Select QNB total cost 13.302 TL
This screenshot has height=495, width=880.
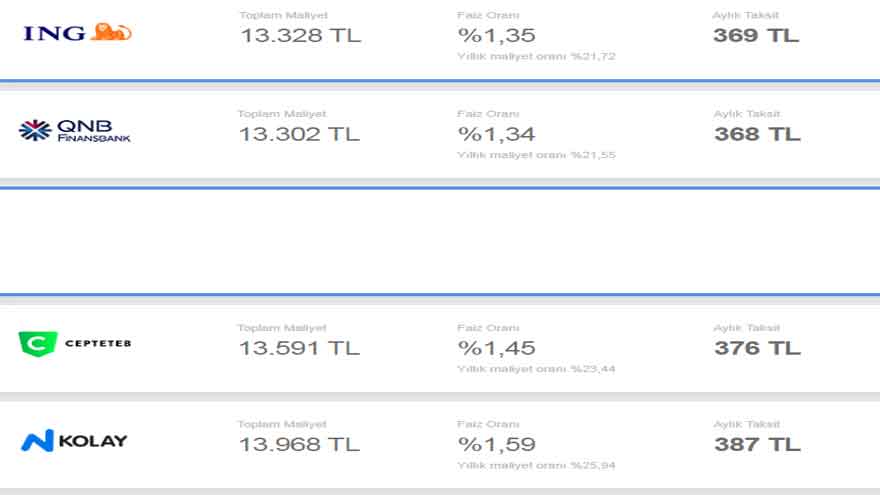coord(299,134)
